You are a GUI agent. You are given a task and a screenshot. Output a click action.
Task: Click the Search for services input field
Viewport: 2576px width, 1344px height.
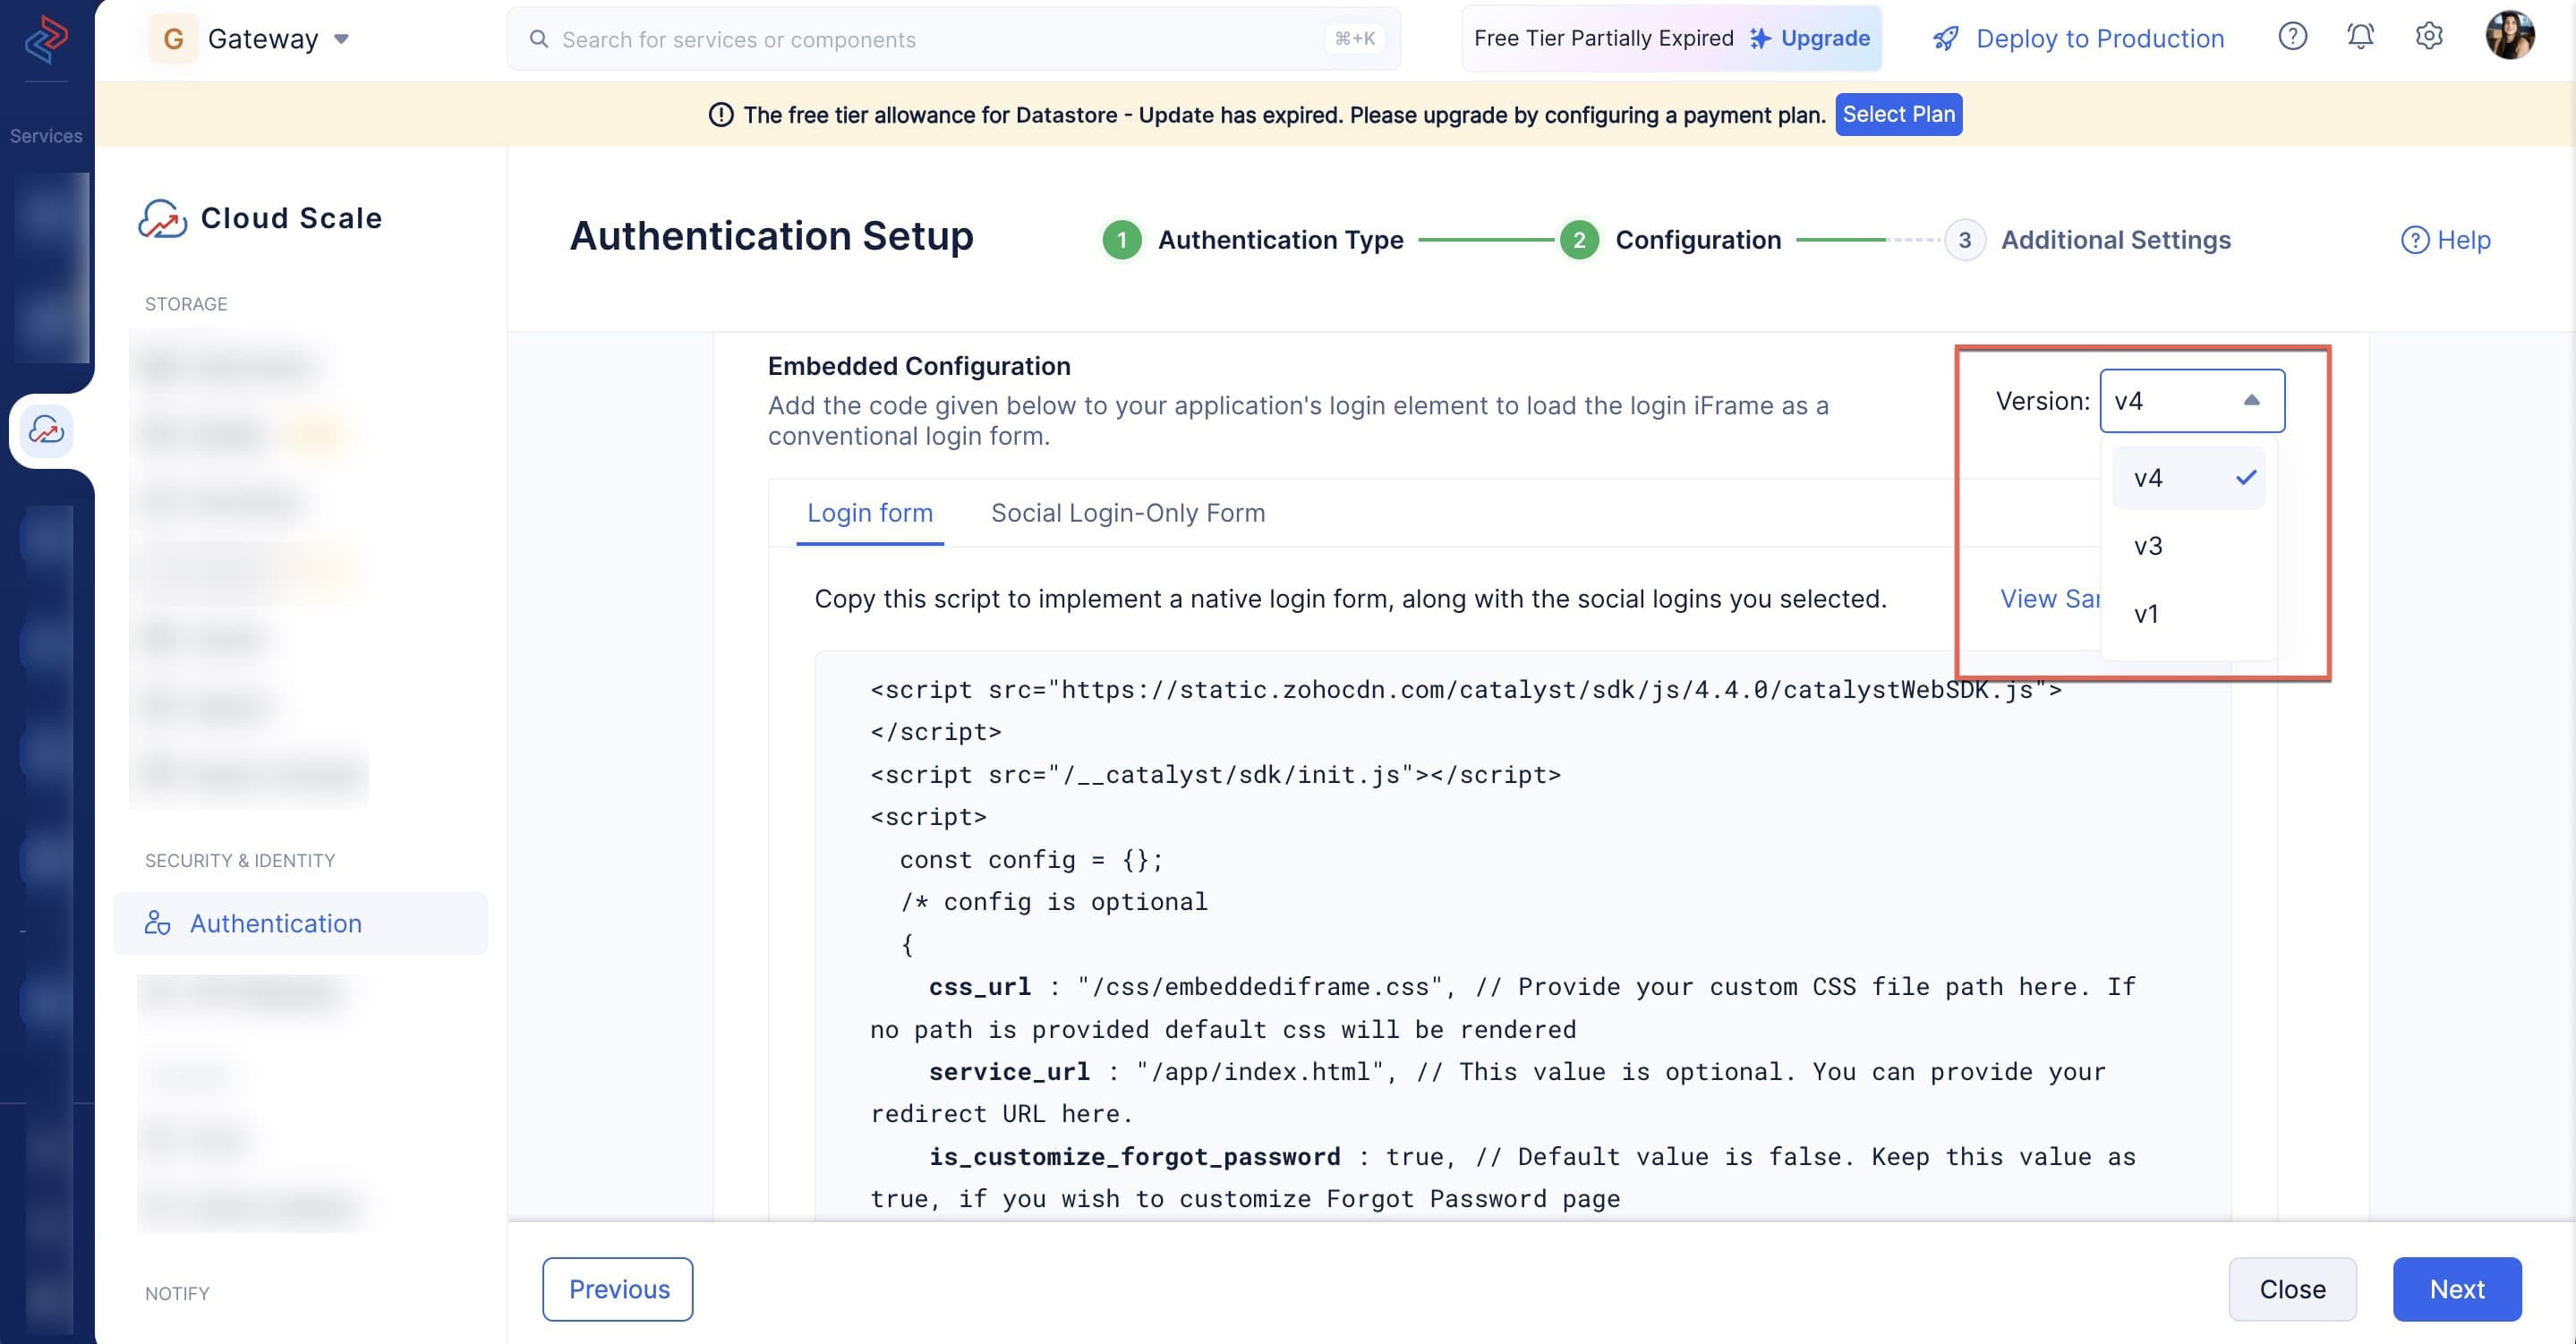pos(954,39)
